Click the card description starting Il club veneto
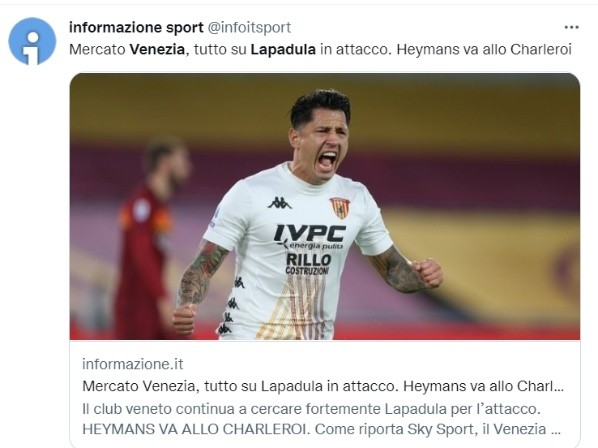598x448 pixels. [x=312, y=409]
